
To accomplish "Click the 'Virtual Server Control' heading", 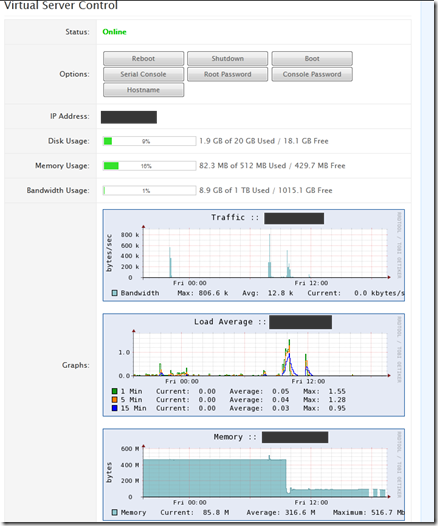I will click(x=61, y=5).
